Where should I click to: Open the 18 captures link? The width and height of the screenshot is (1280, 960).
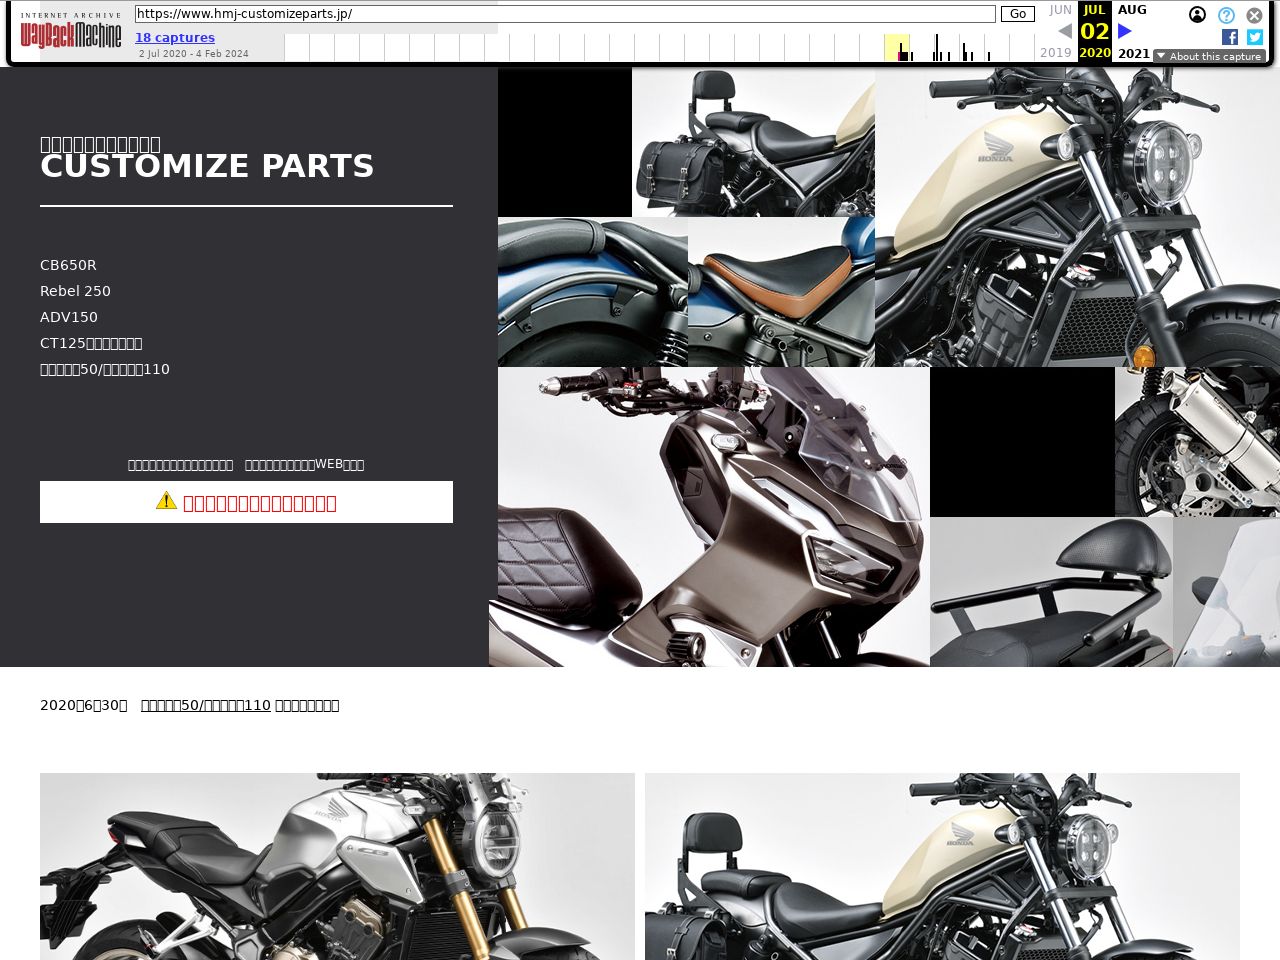(x=175, y=38)
